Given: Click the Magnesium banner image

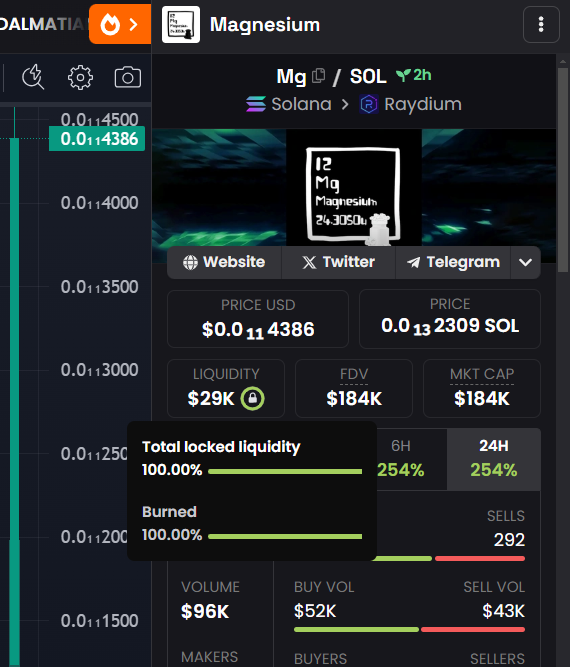Looking at the screenshot, I should pyautogui.click(x=354, y=189).
